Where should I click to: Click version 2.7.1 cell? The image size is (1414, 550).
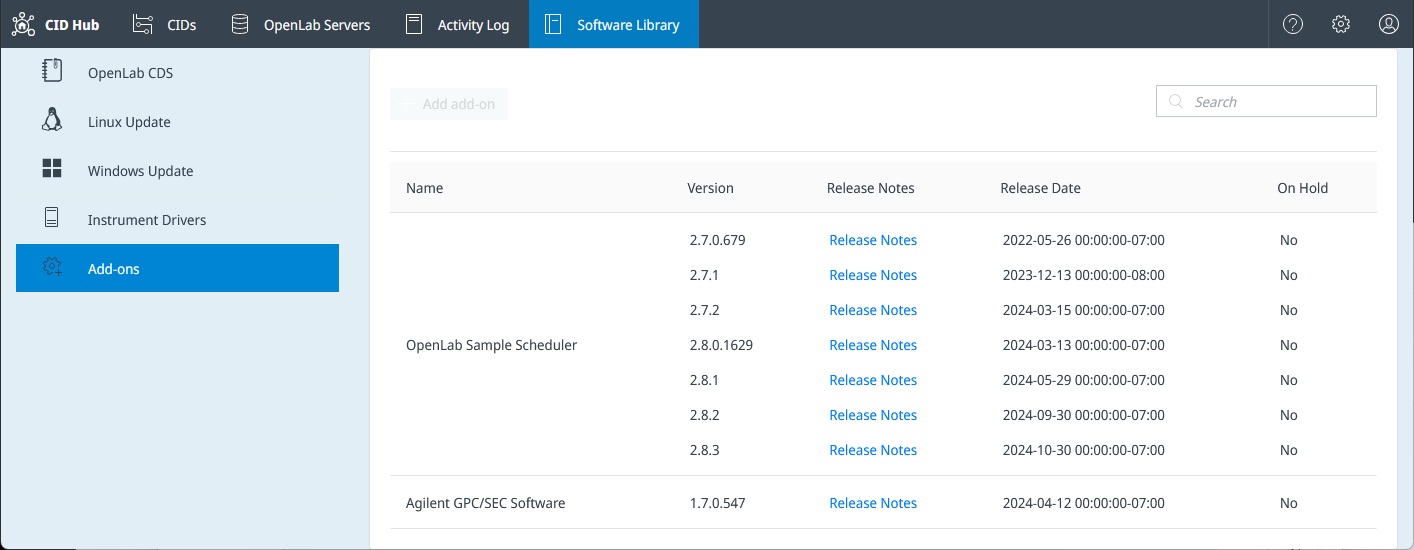(x=704, y=275)
